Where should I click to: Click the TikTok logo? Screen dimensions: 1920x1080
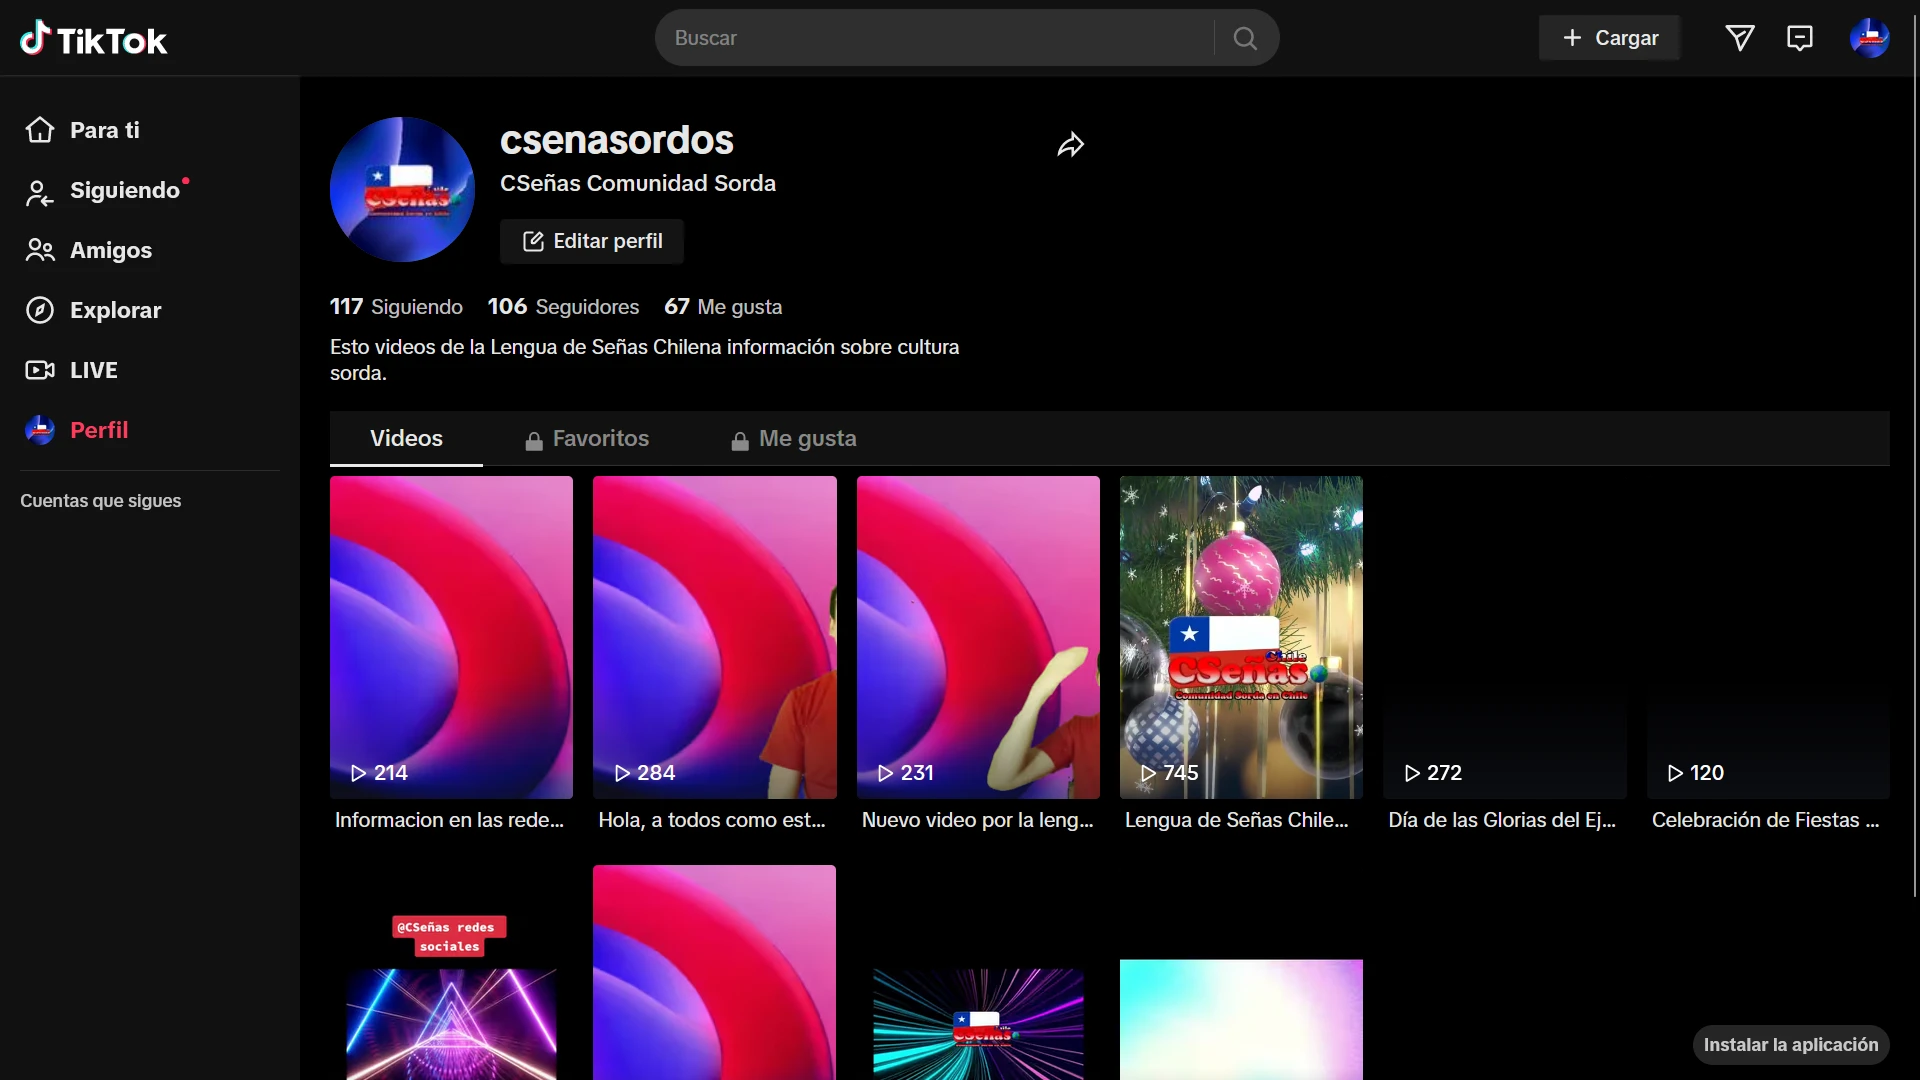tap(93, 39)
